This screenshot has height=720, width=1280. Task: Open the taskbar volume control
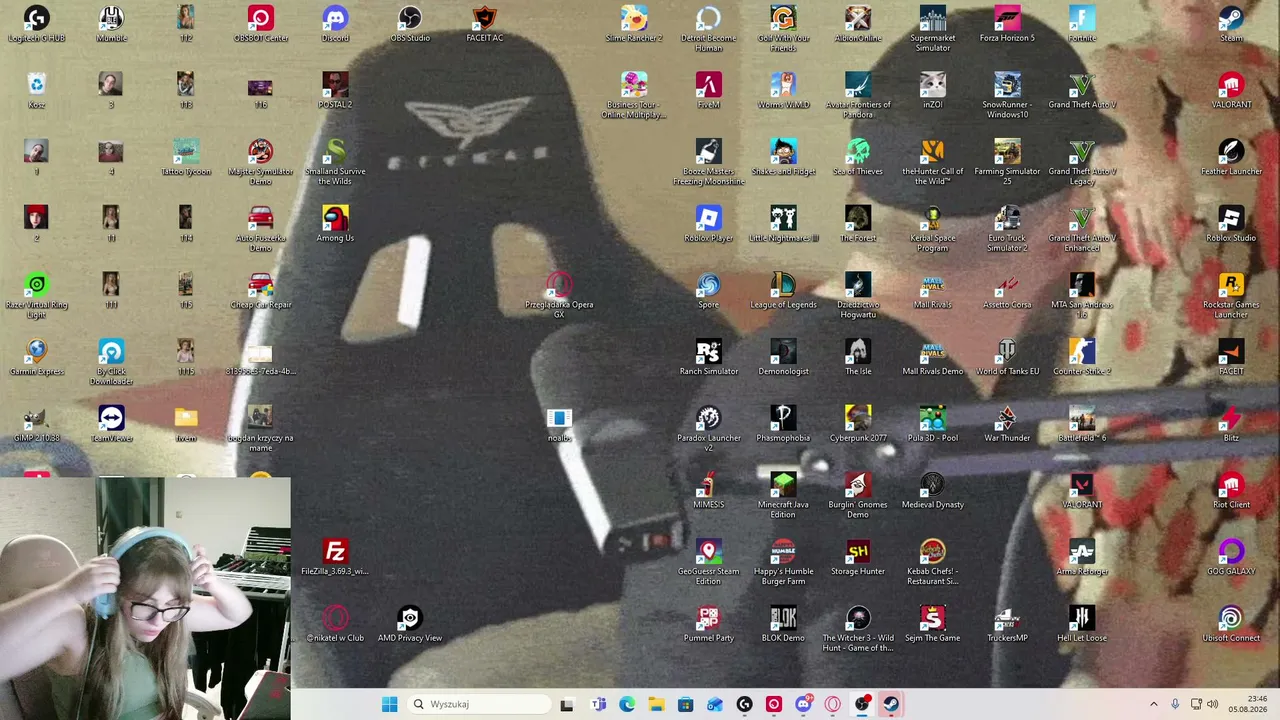1213,704
